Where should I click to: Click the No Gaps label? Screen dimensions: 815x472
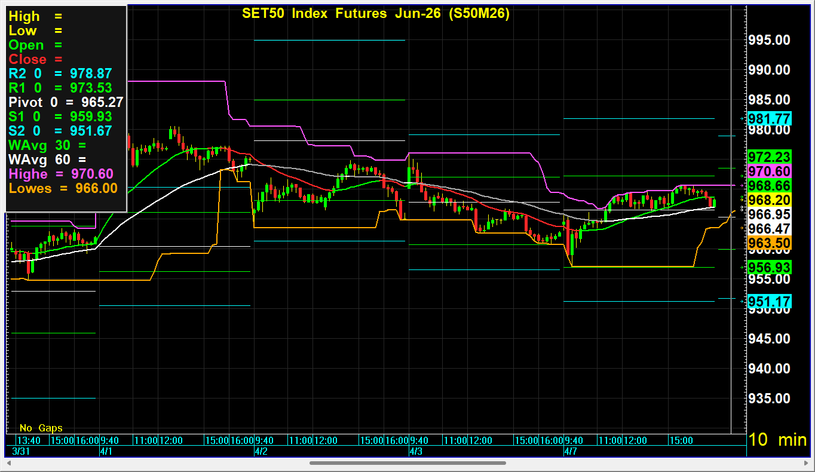coord(40,426)
